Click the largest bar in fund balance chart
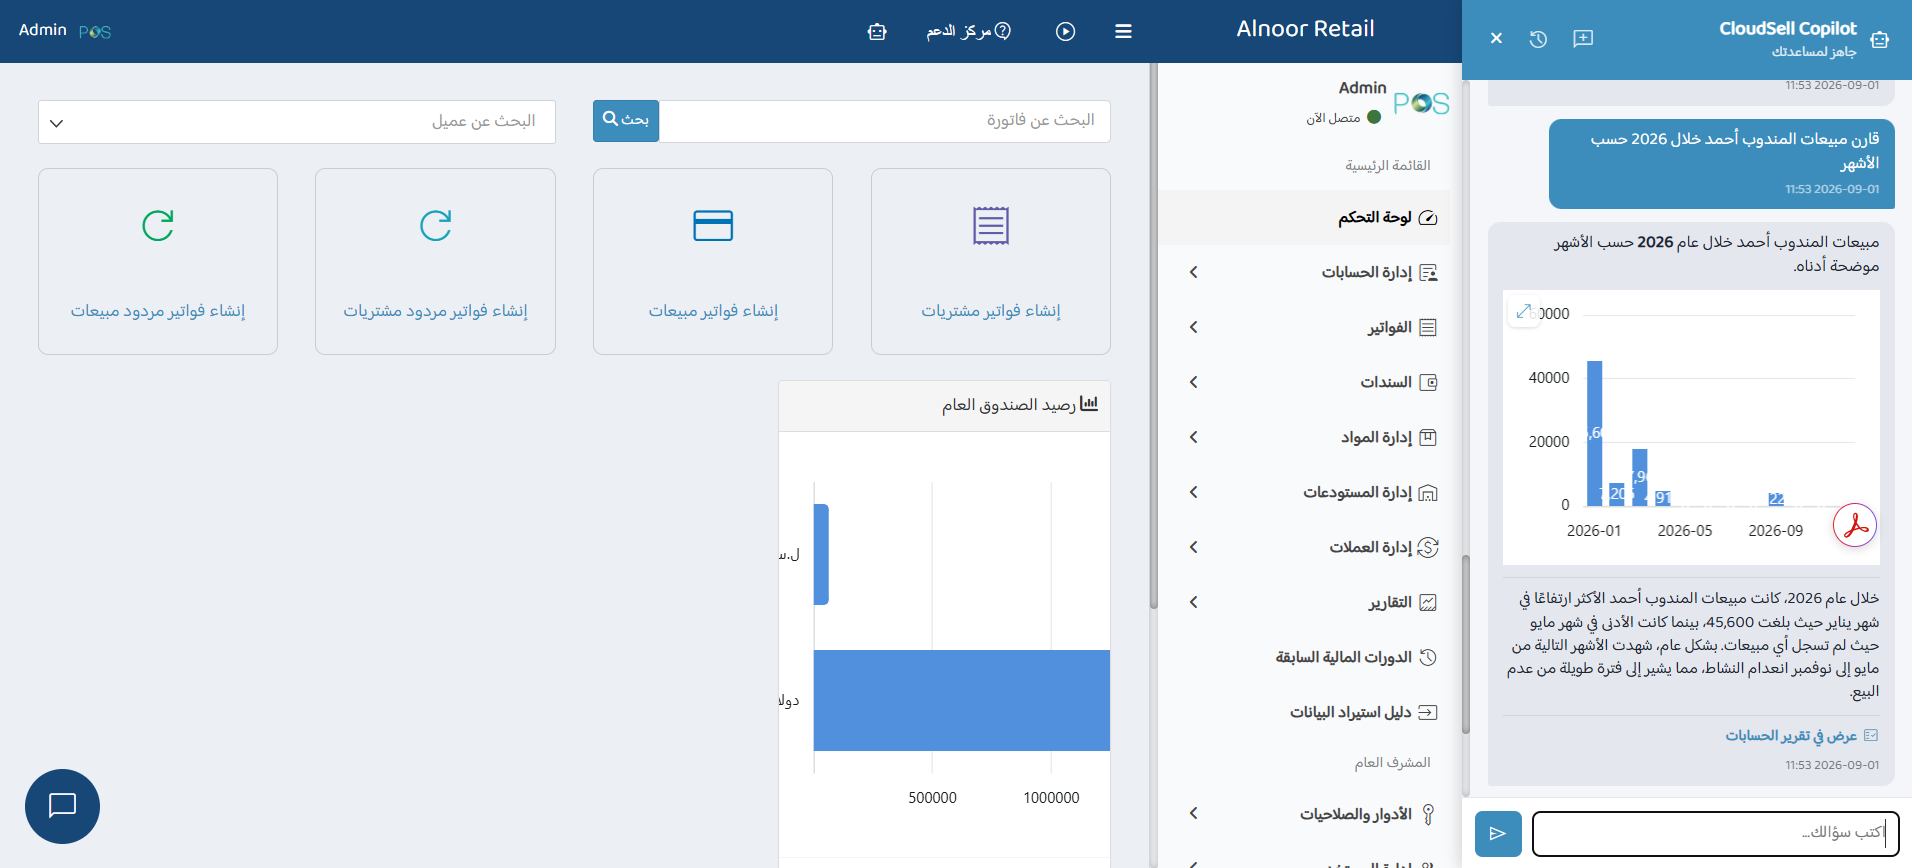 click(x=962, y=700)
